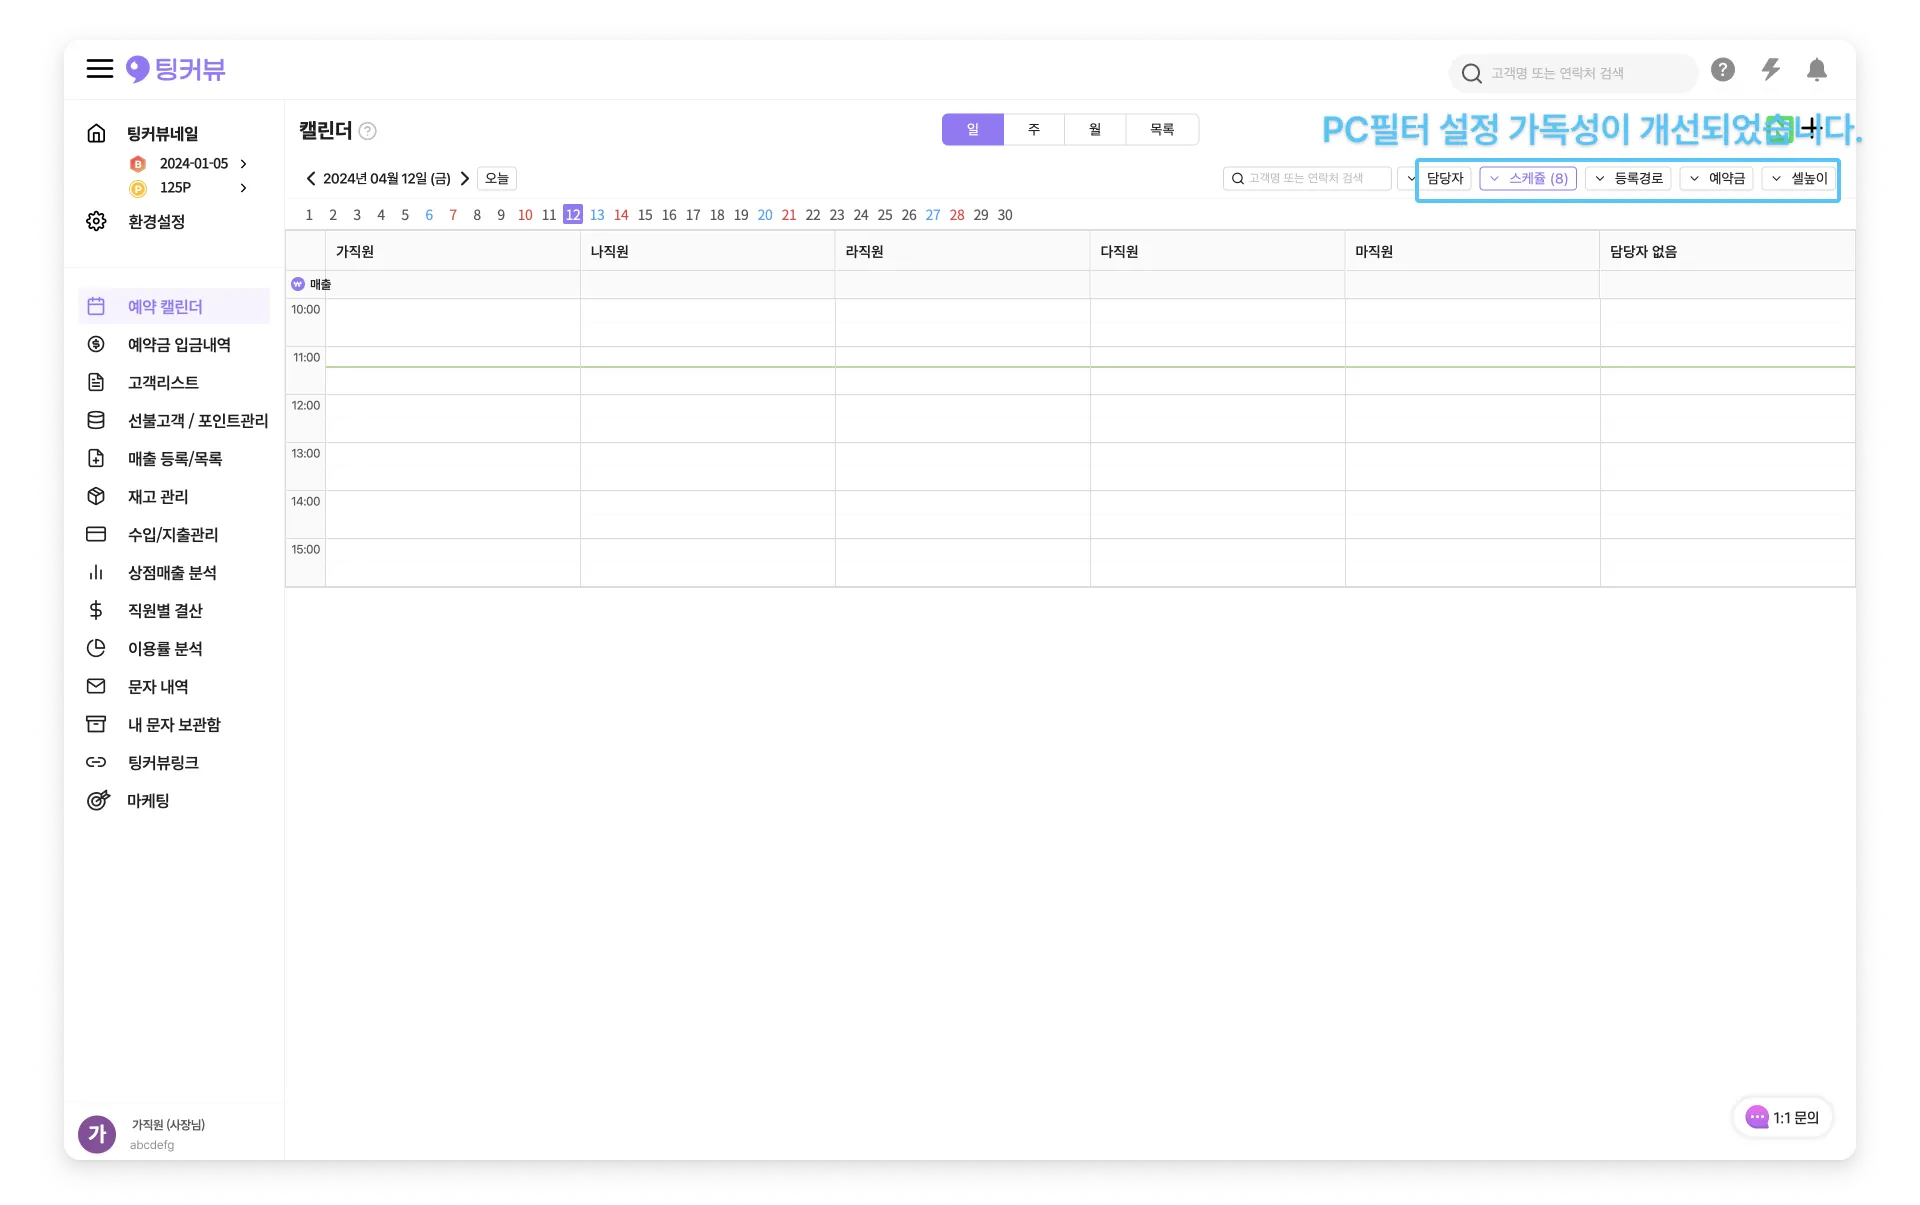This screenshot has height=1205, width=1920.
Task: Click the 오늘 today button
Action: coord(496,179)
